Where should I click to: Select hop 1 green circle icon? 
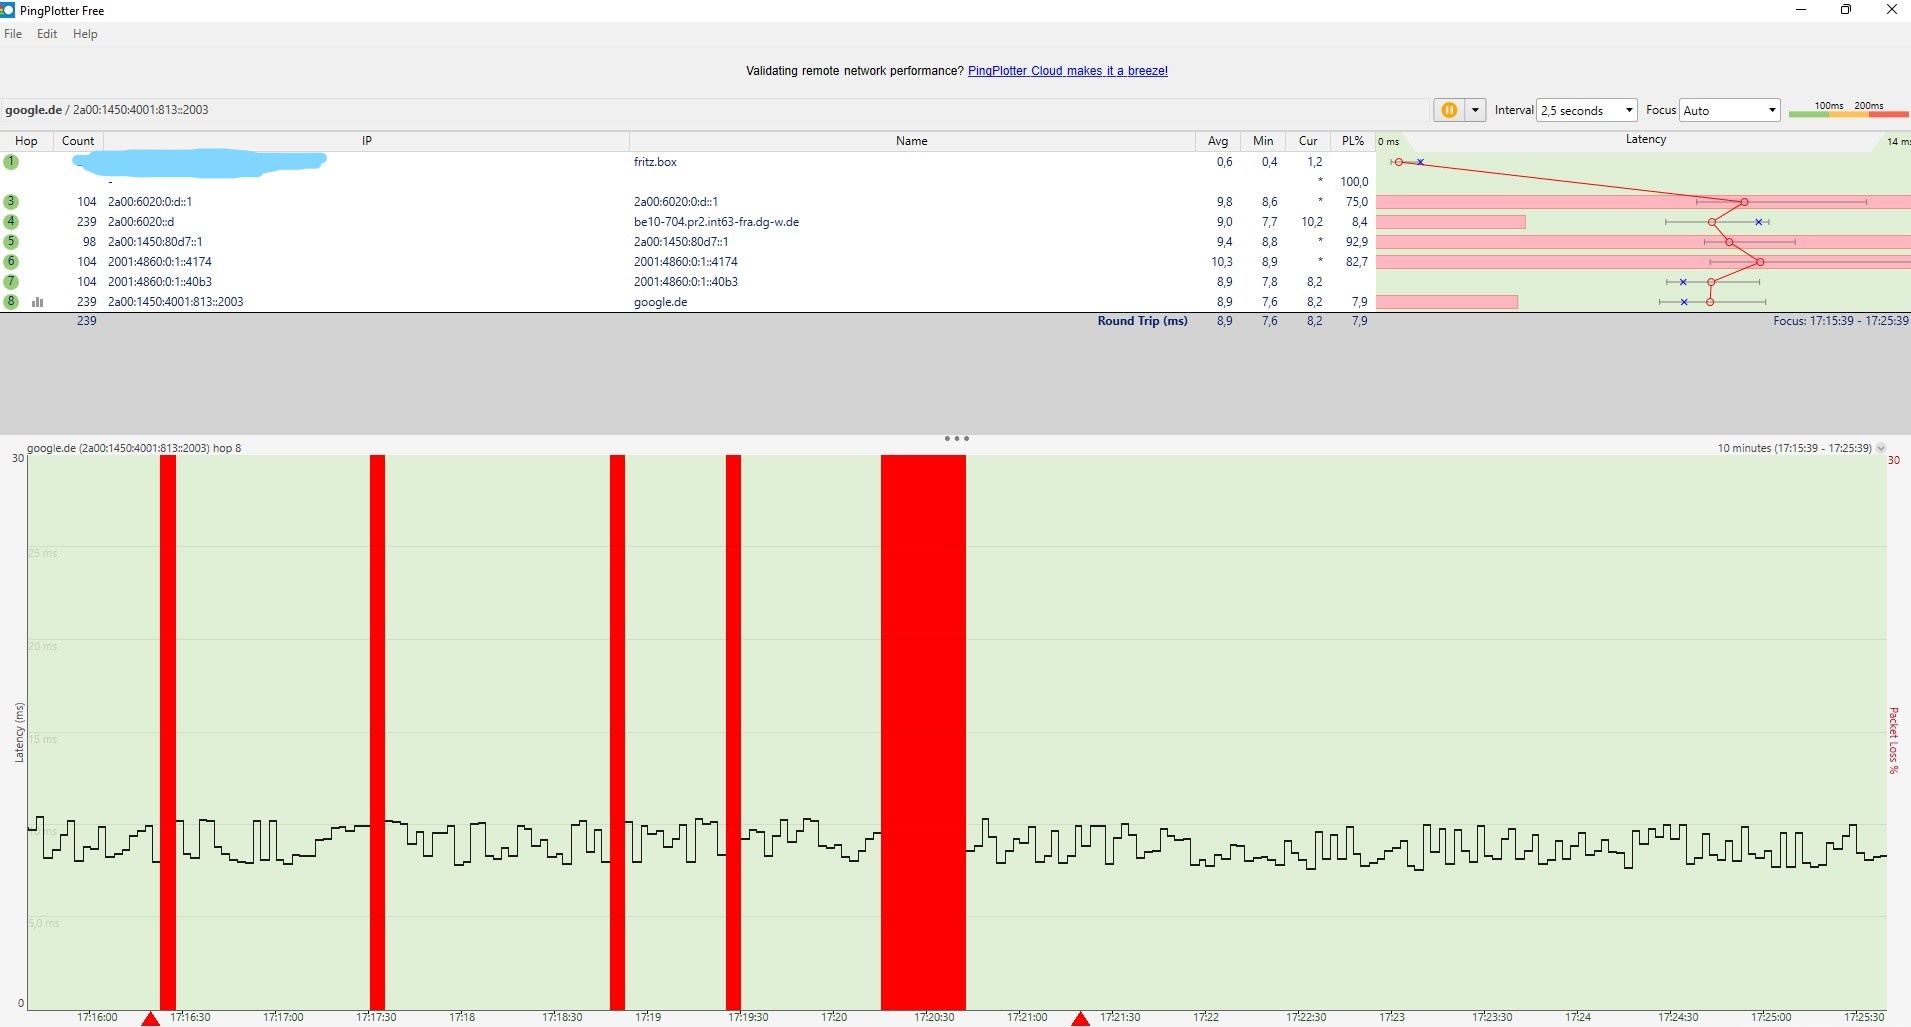[11, 161]
